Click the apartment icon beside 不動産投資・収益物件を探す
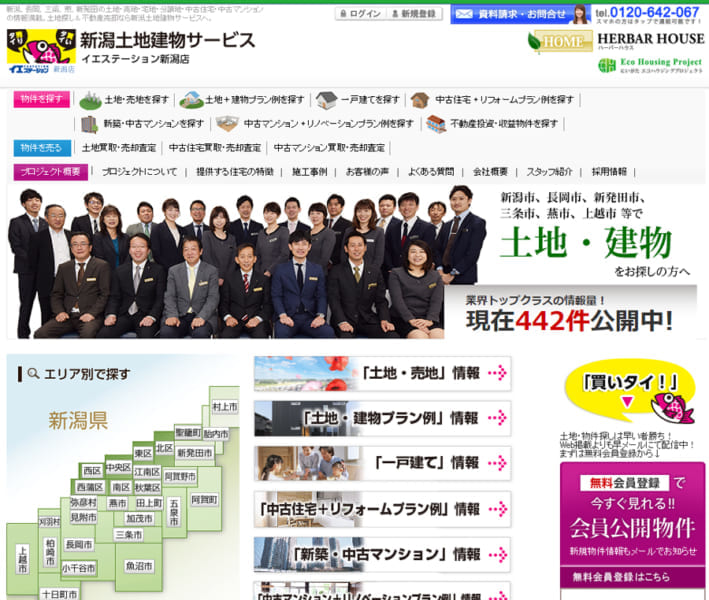The height and width of the screenshot is (600, 709). (x=436, y=124)
